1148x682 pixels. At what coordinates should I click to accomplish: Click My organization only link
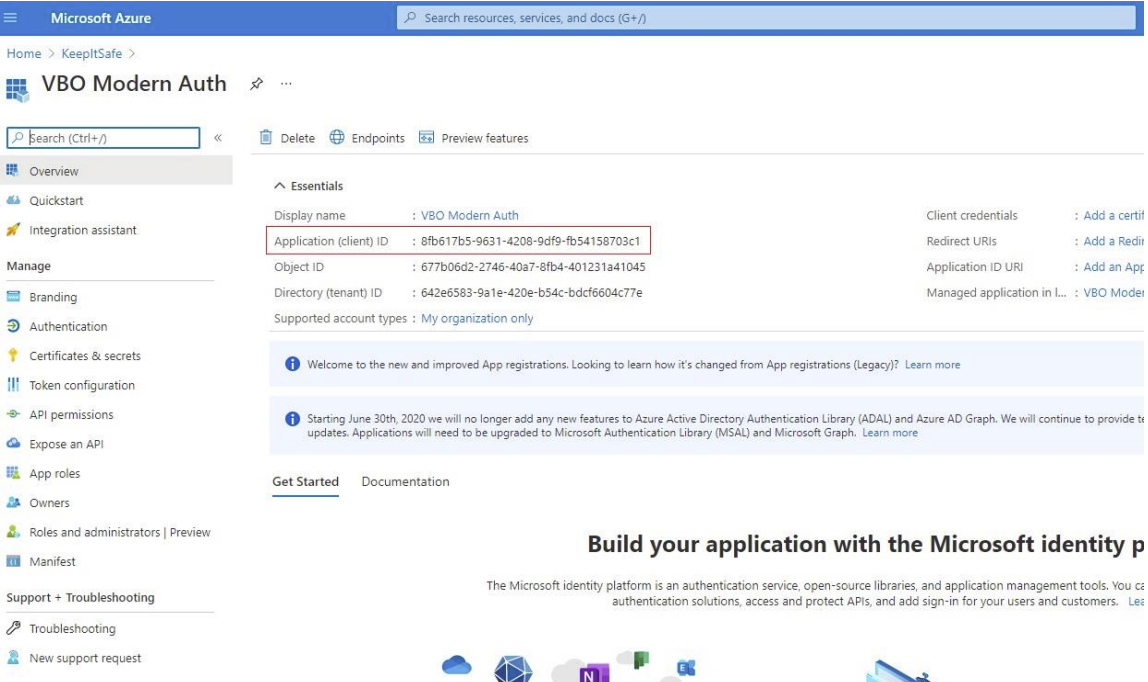tap(477, 318)
